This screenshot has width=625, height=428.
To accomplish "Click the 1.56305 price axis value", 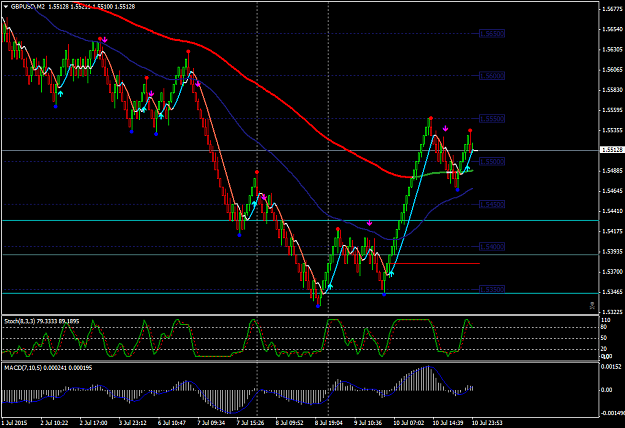I will coord(613,50).
